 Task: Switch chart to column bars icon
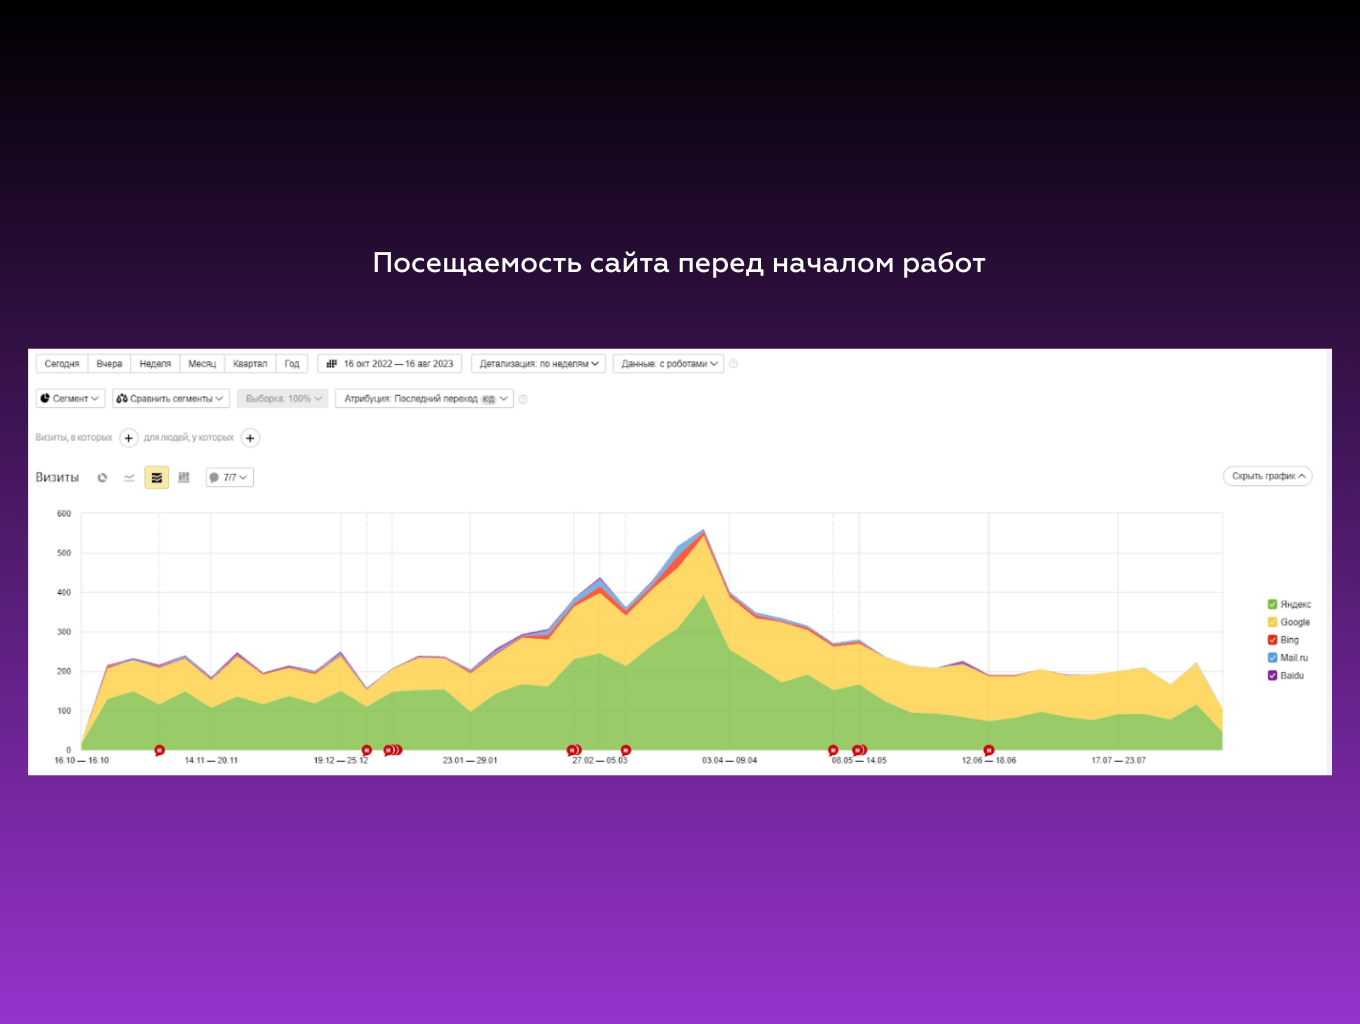coord(184,478)
